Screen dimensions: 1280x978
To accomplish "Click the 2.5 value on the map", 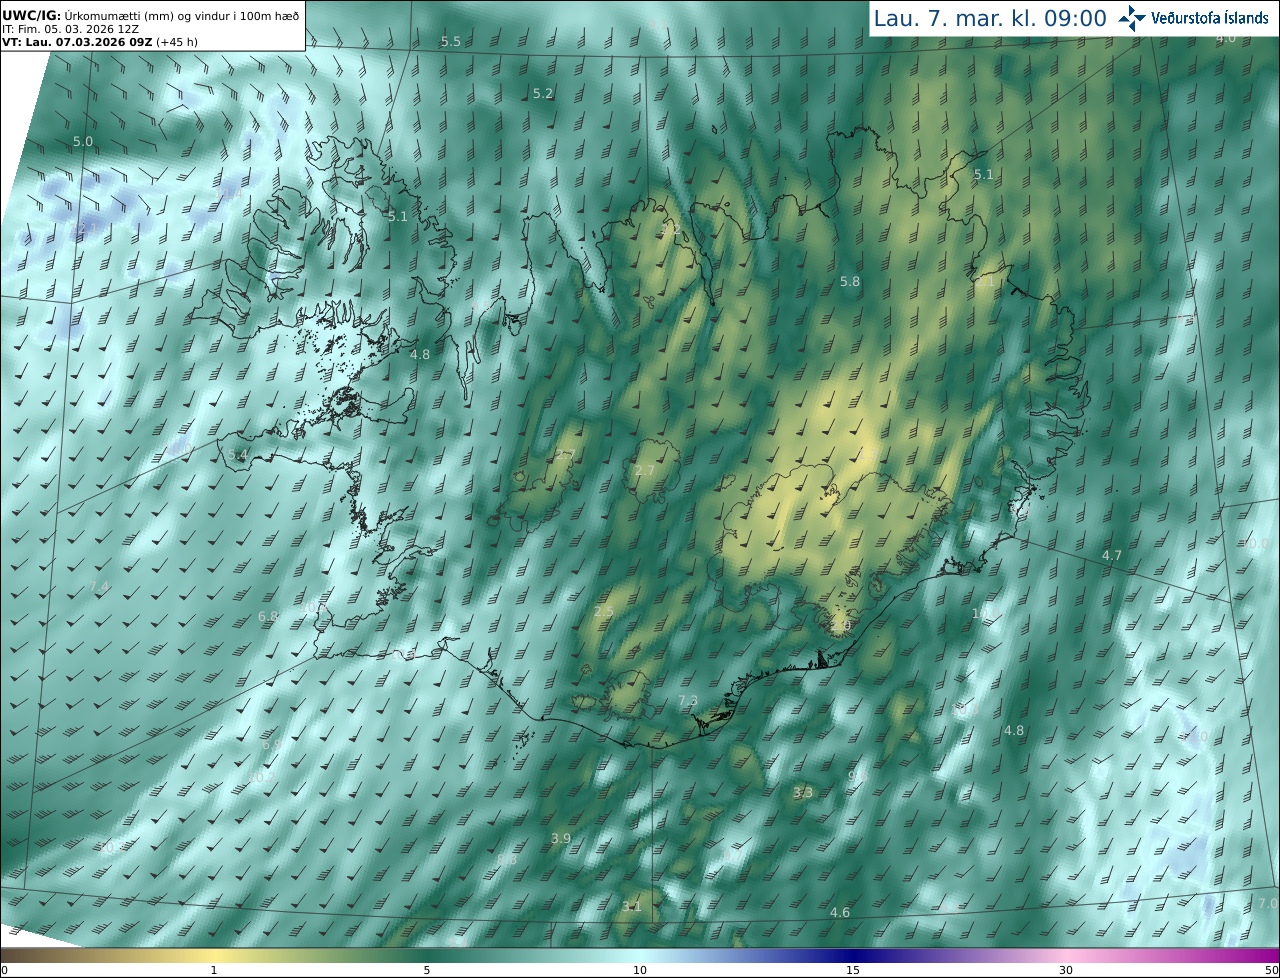I will tap(604, 612).
